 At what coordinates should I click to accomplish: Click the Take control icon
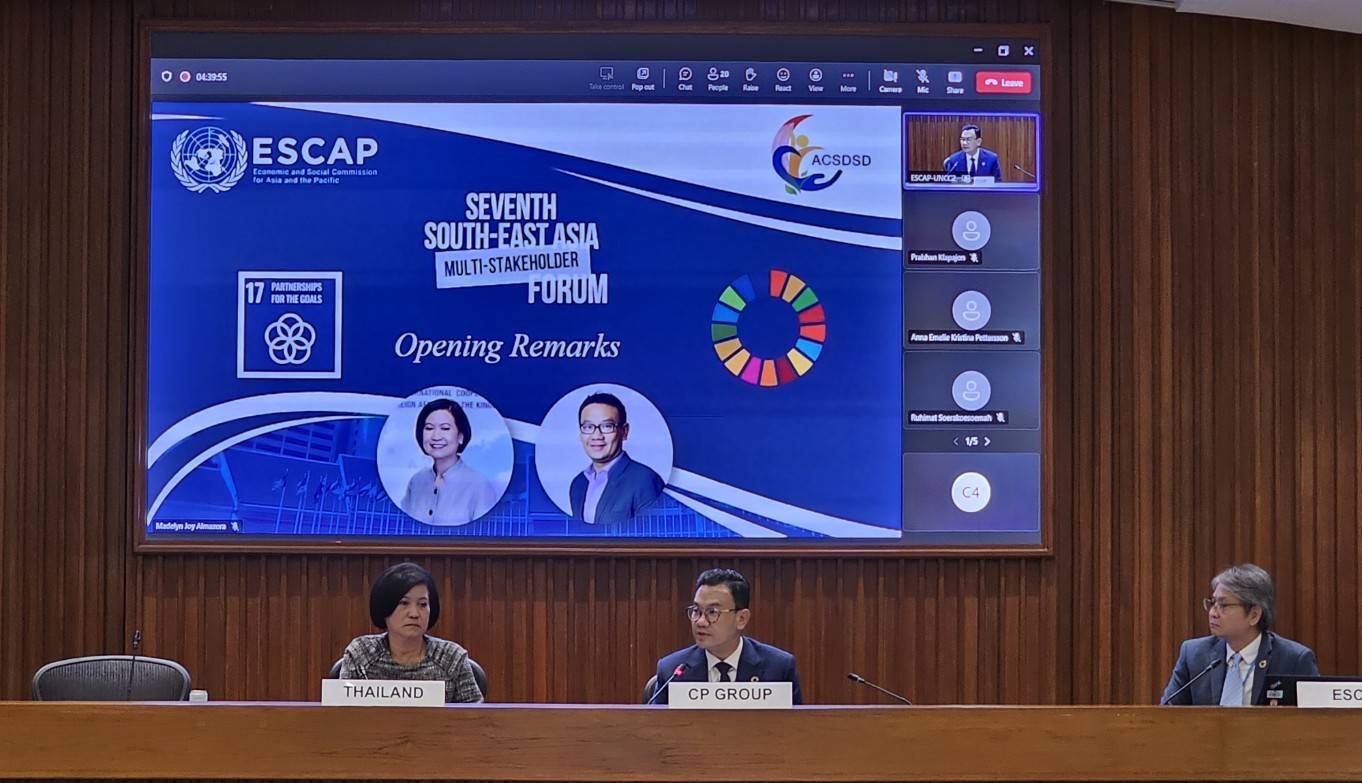click(x=606, y=78)
